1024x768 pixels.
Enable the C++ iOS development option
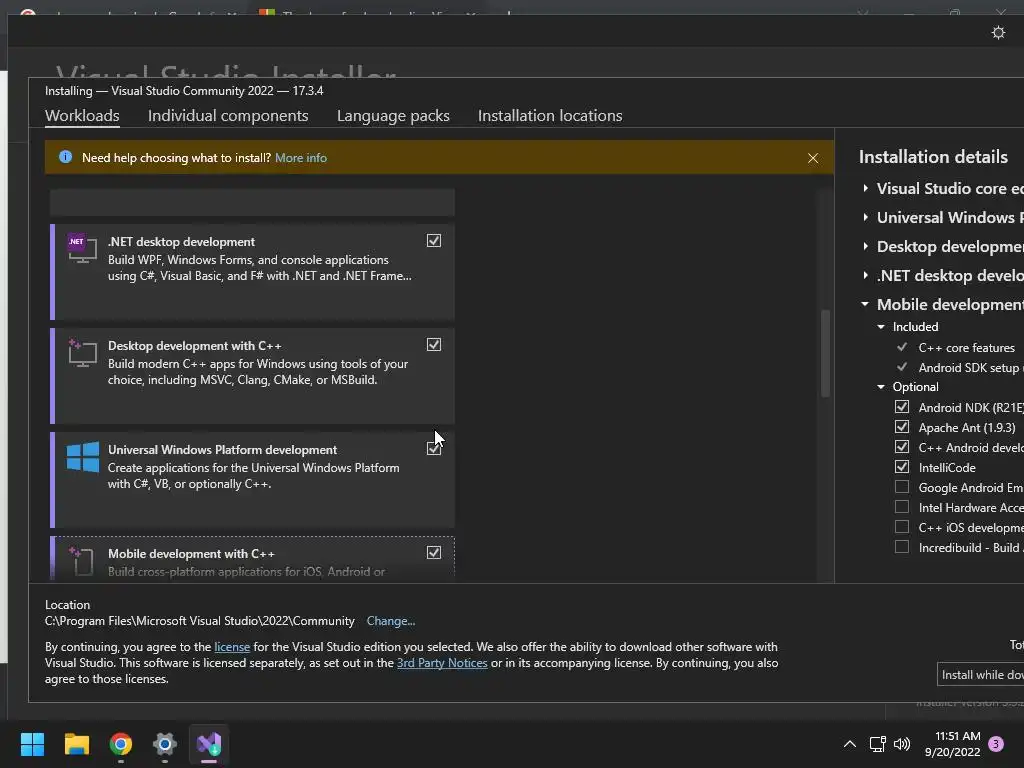902,527
